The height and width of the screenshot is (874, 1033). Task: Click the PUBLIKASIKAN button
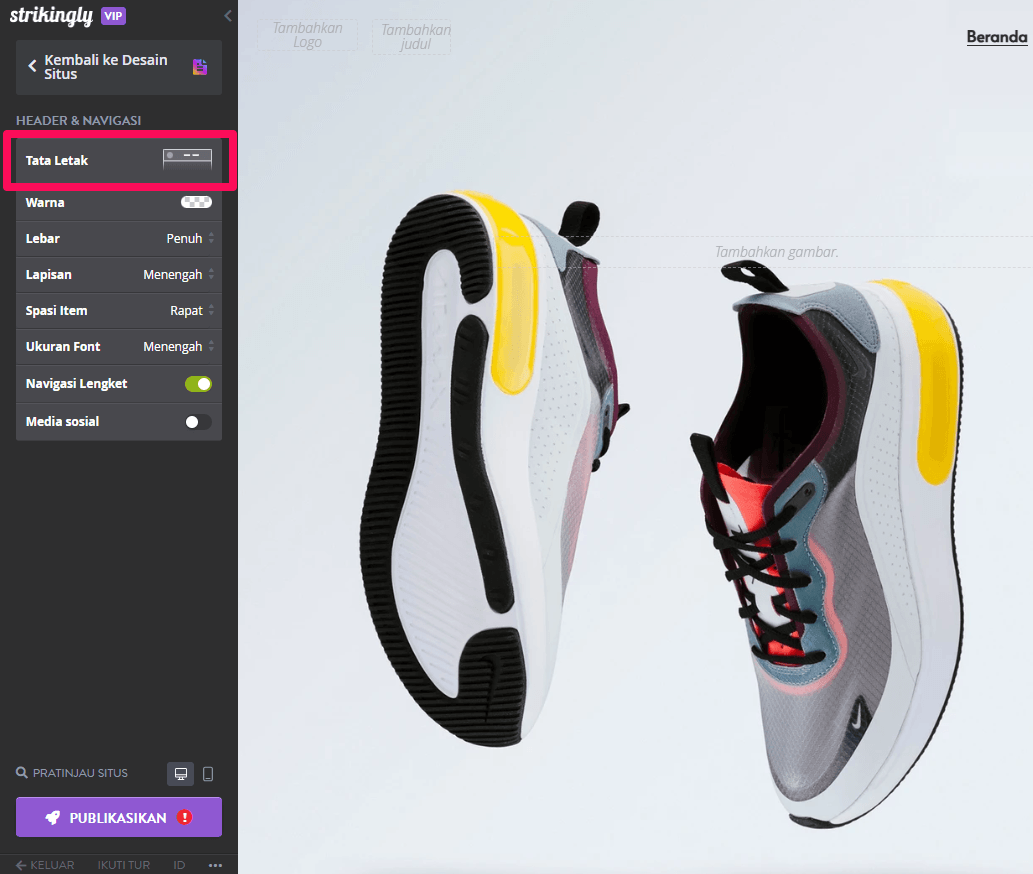coord(119,817)
